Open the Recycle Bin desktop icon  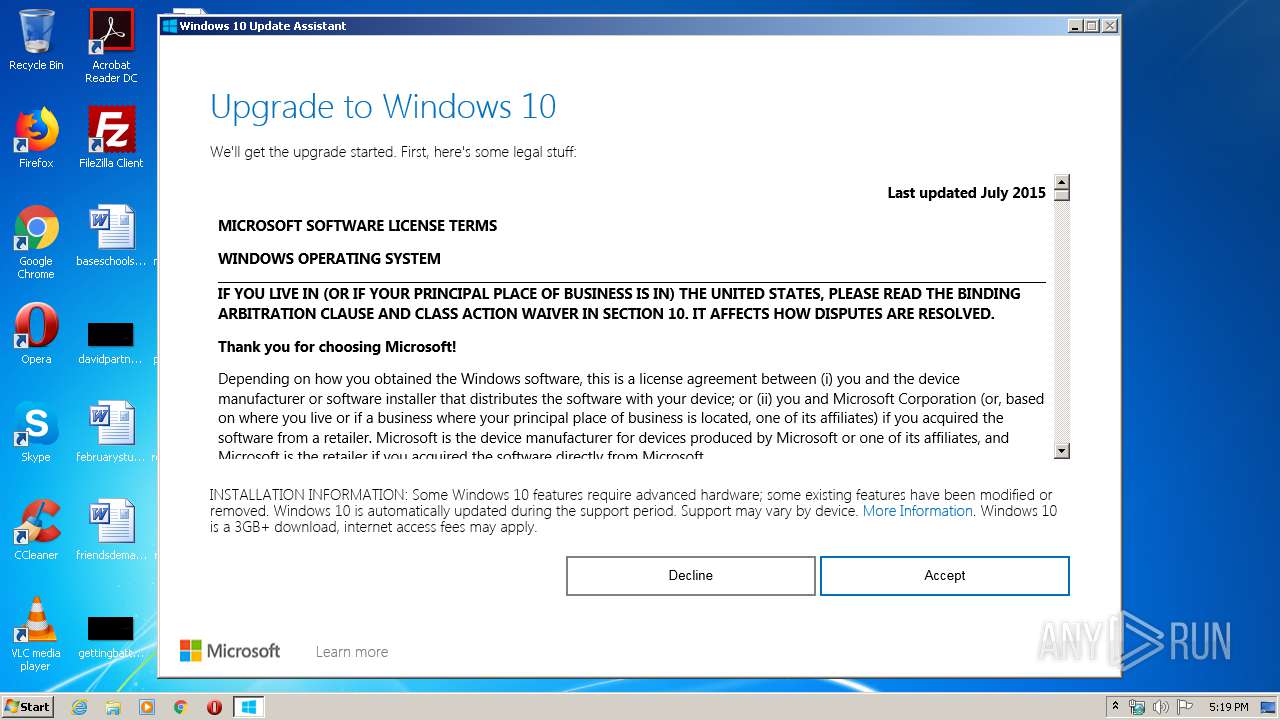point(36,40)
